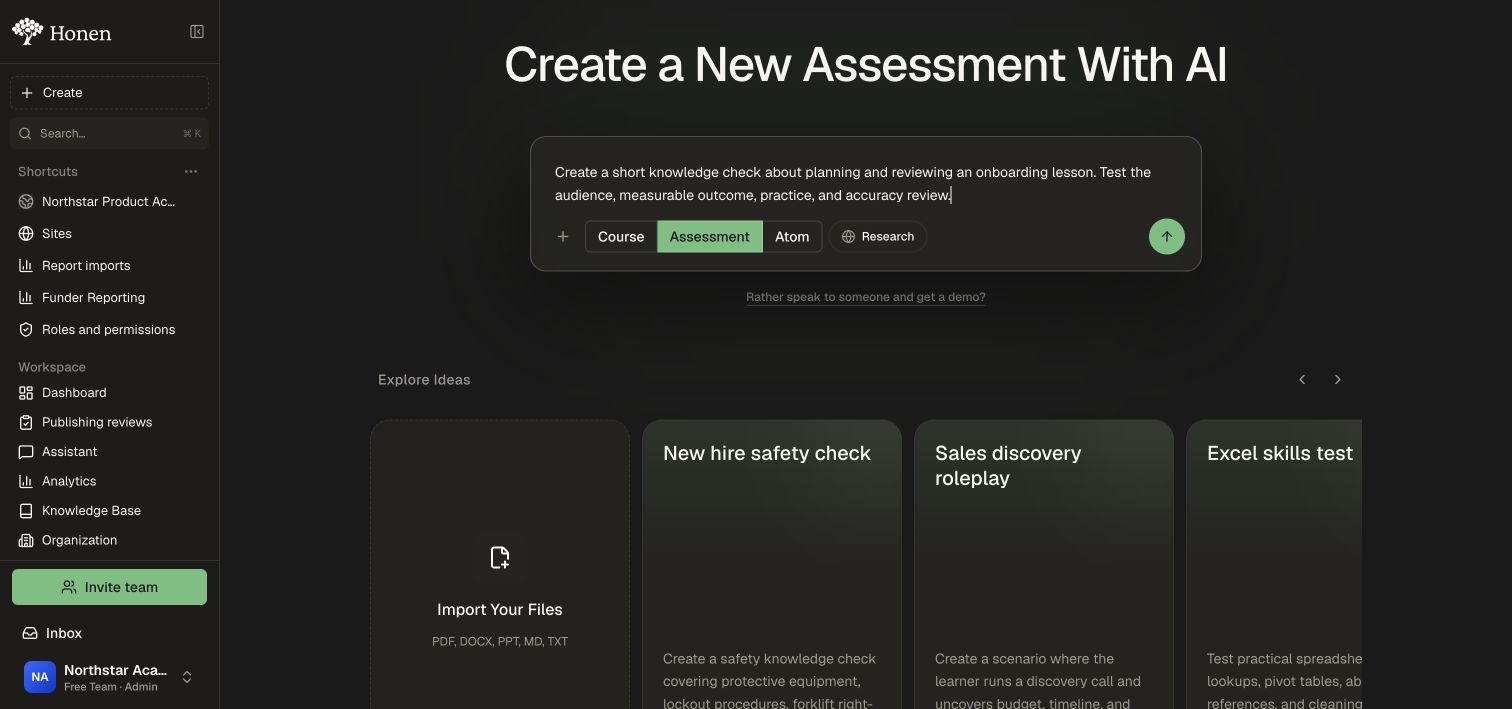Screen dimensions: 1512x709
Task: Submit prompt with green arrow button
Action: (x=1166, y=237)
